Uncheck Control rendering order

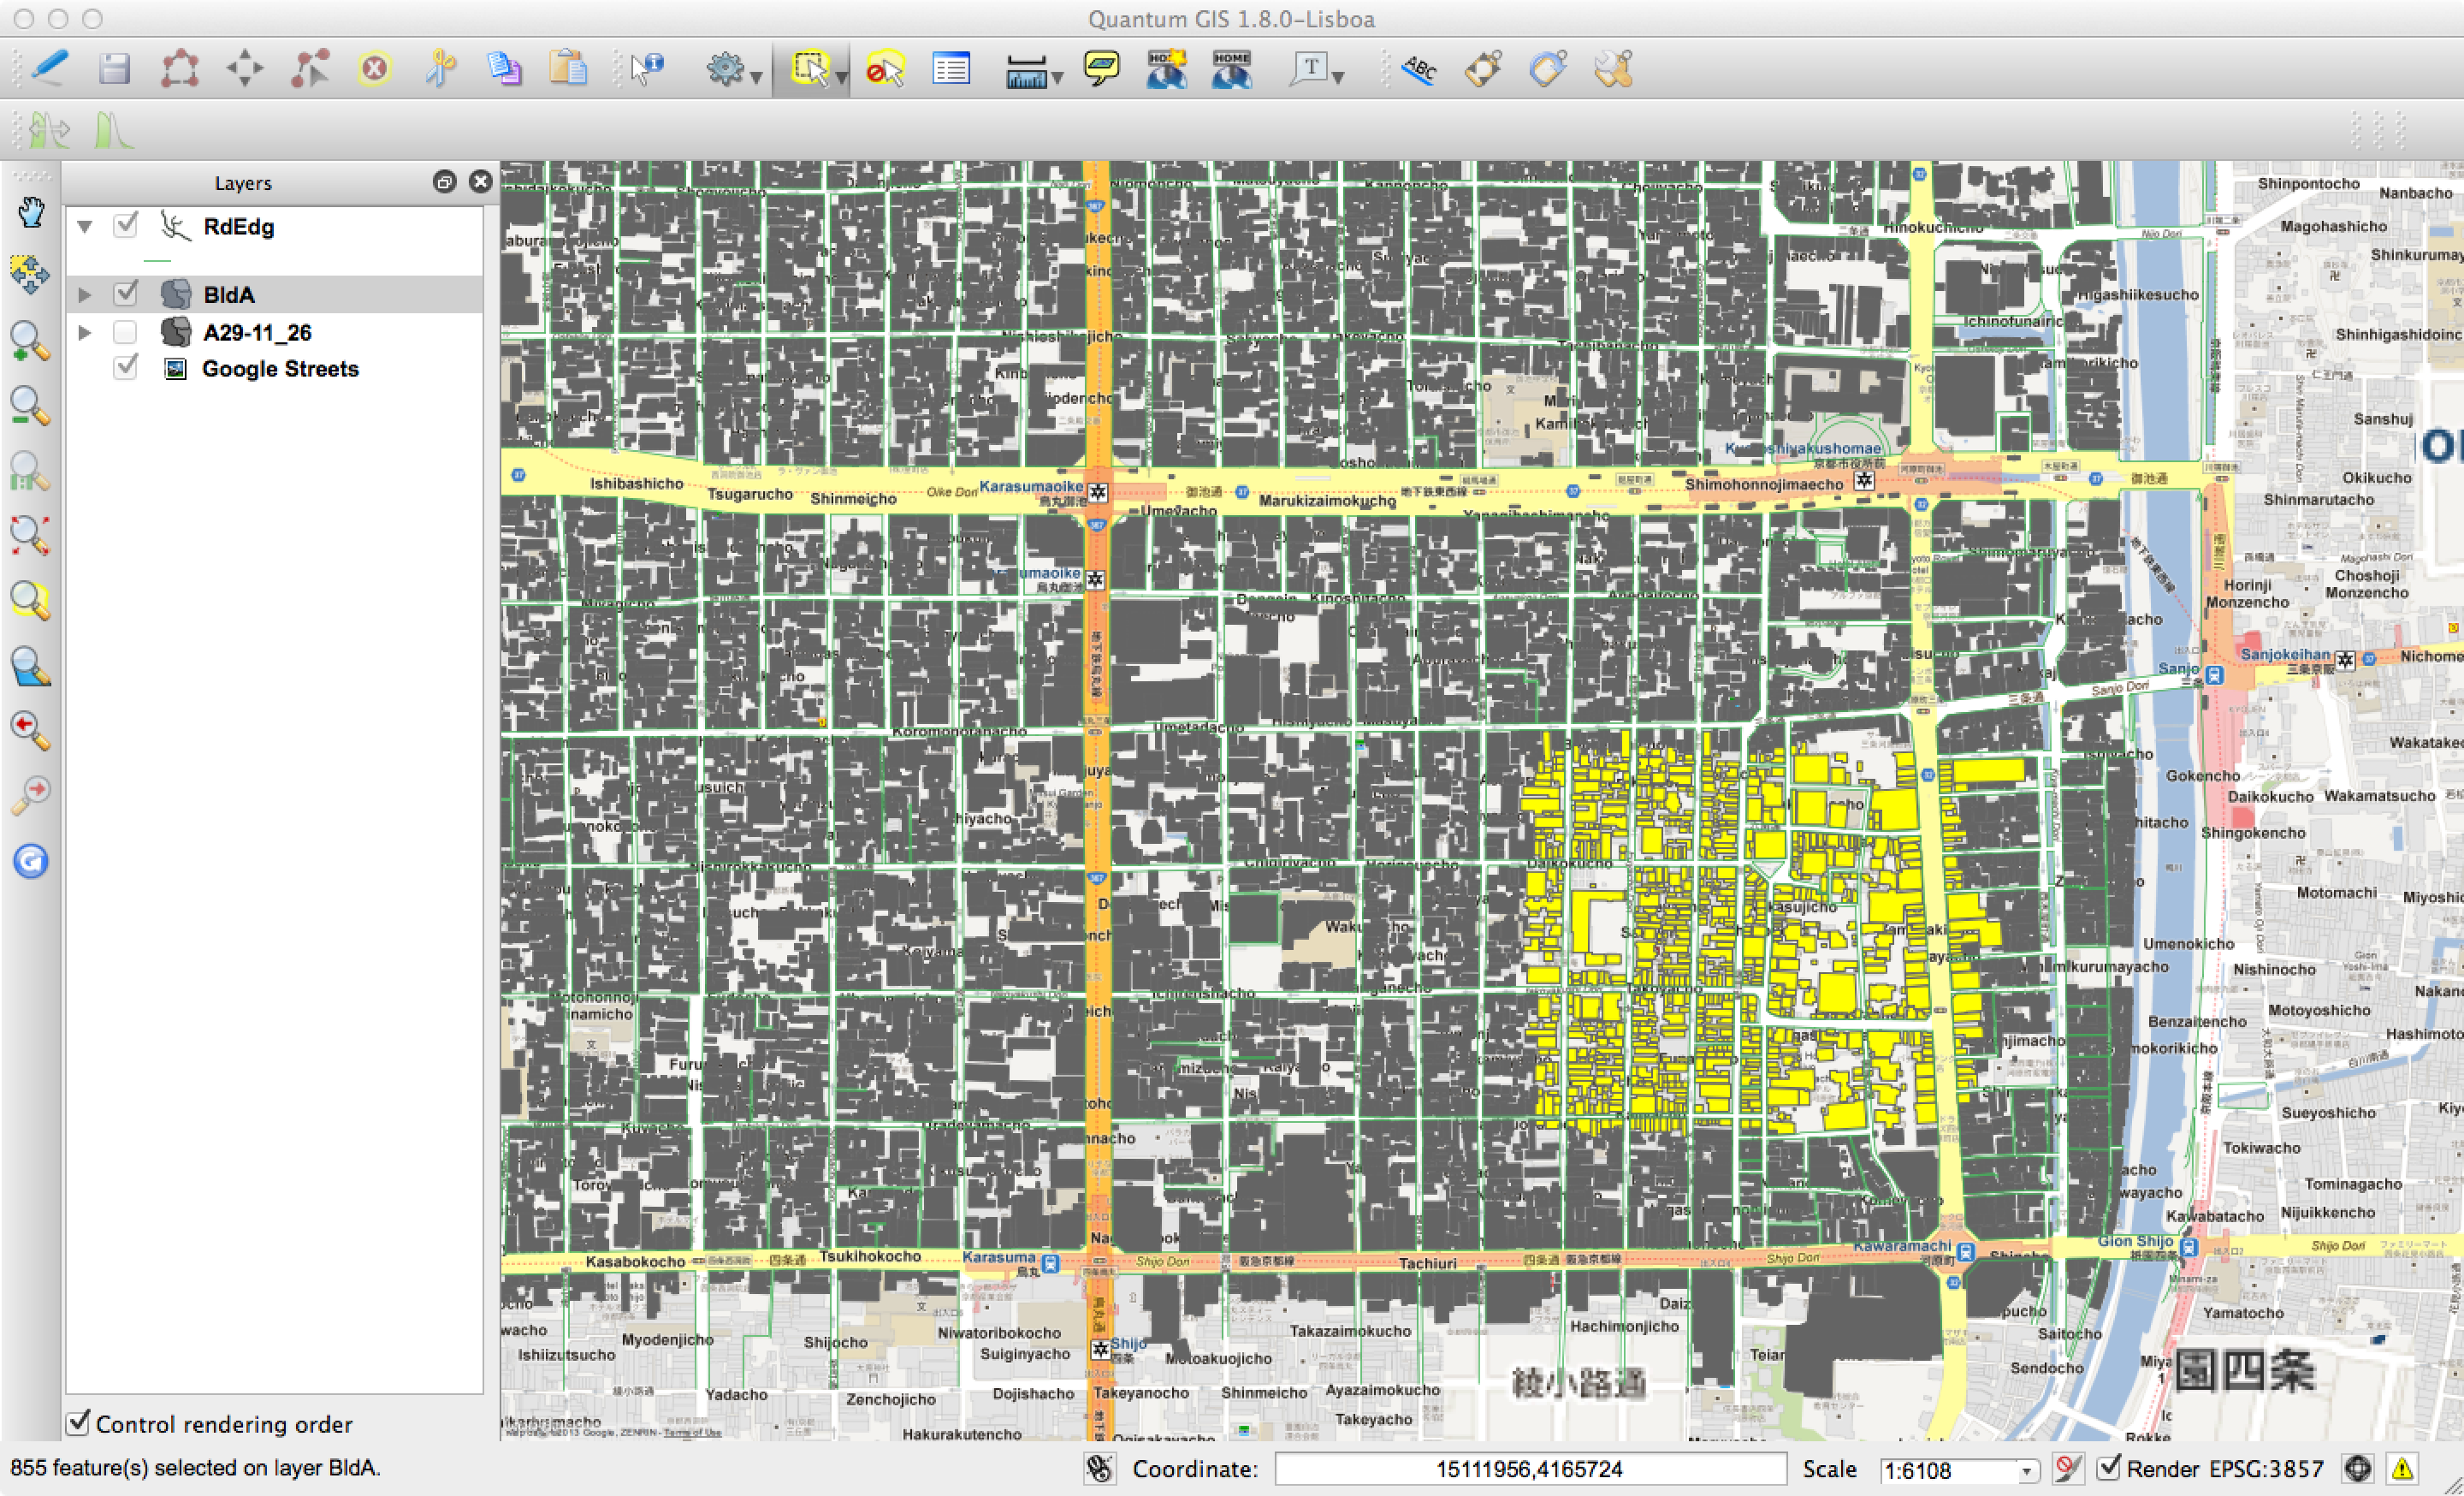point(78,1422)
